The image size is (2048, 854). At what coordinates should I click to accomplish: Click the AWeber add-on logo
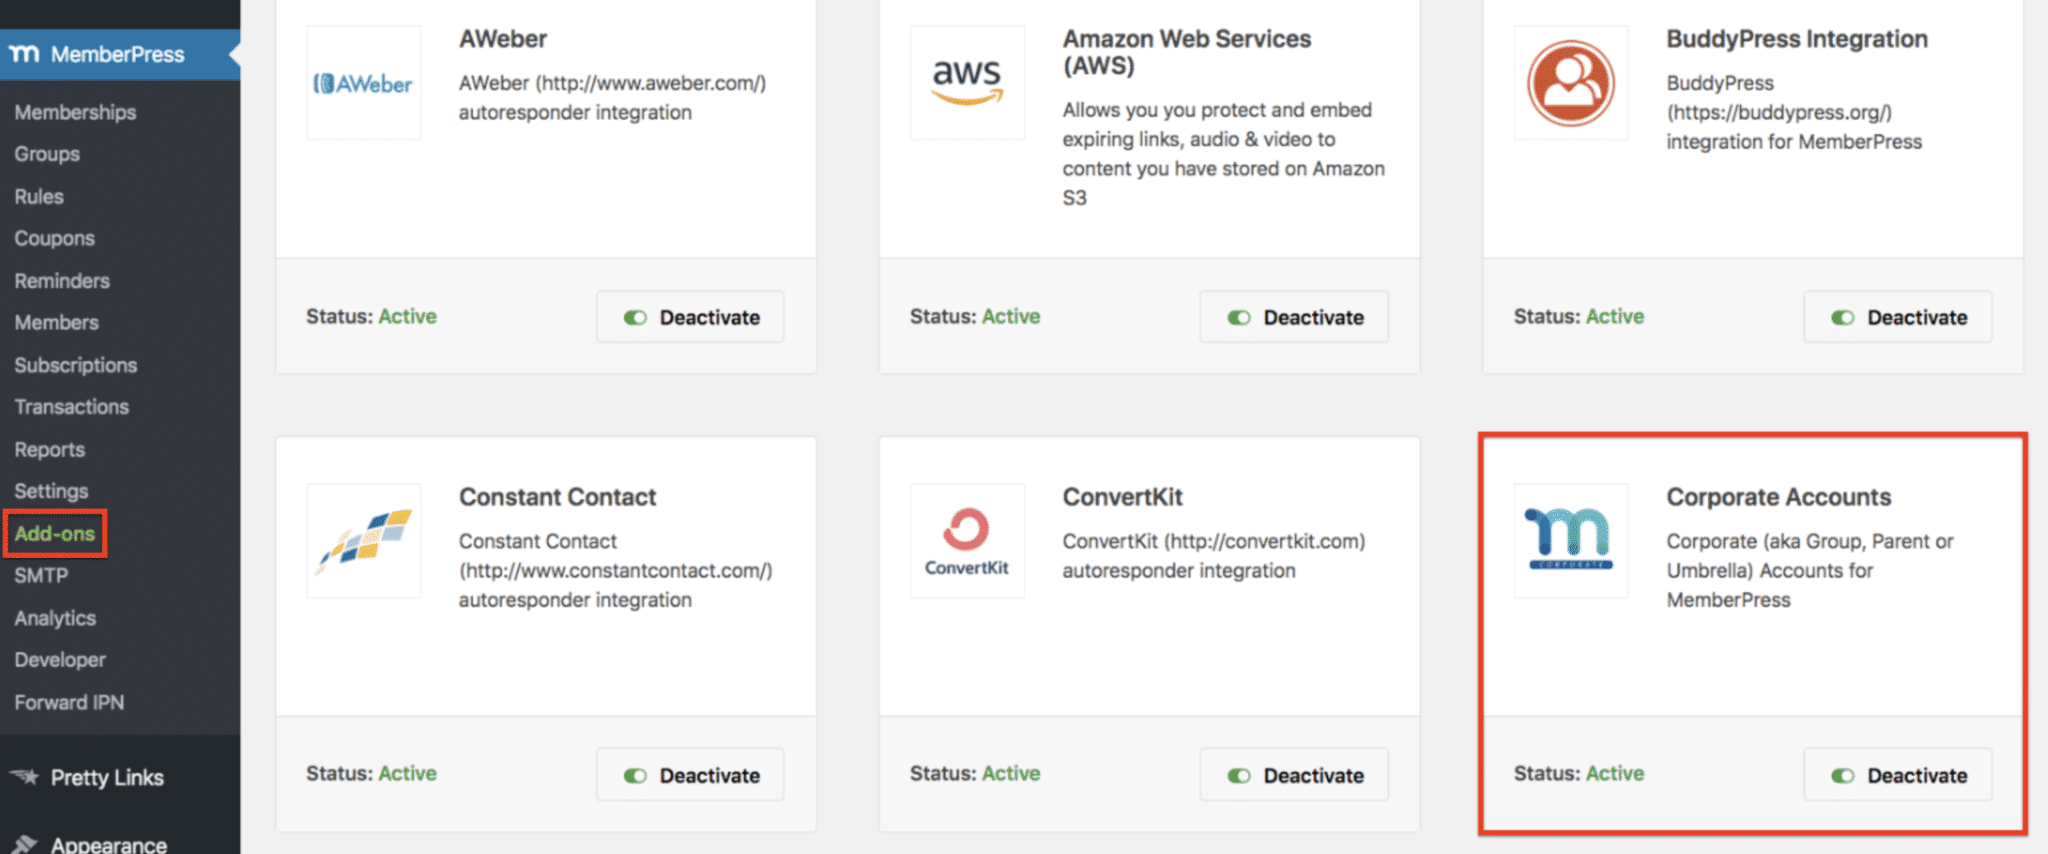tap(363, 84)
